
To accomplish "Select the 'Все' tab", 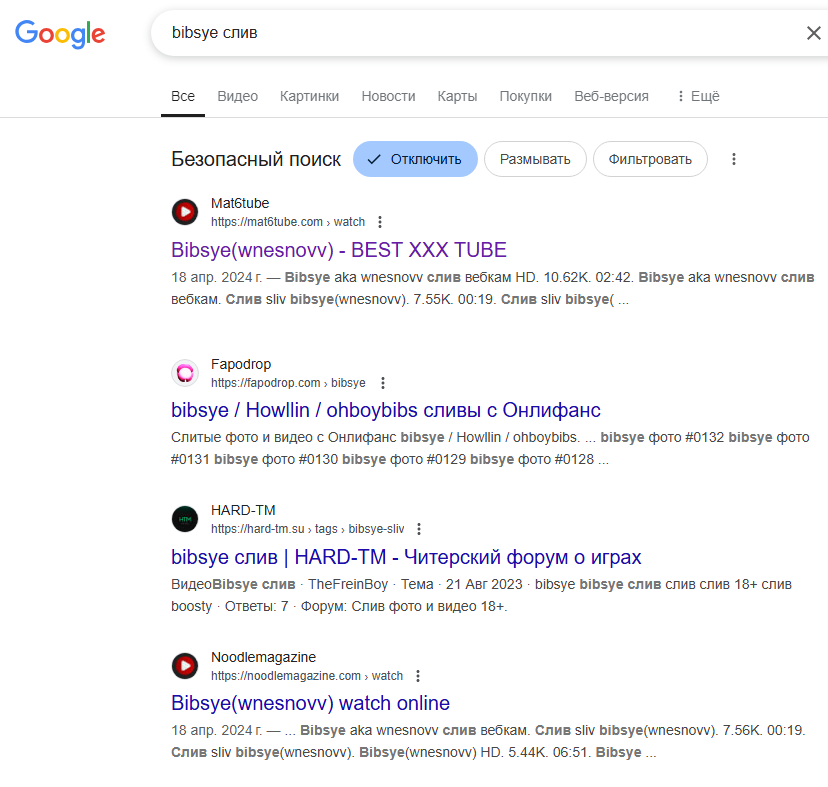I will point(183,96).
